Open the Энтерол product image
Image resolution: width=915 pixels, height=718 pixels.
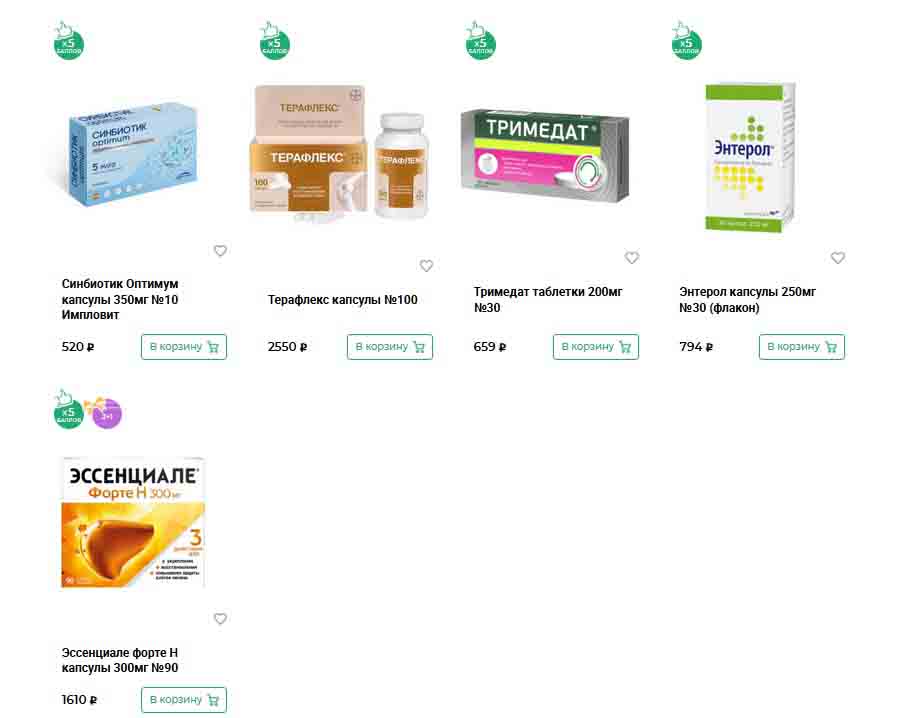pyautogui.click(x=750, y=158)
